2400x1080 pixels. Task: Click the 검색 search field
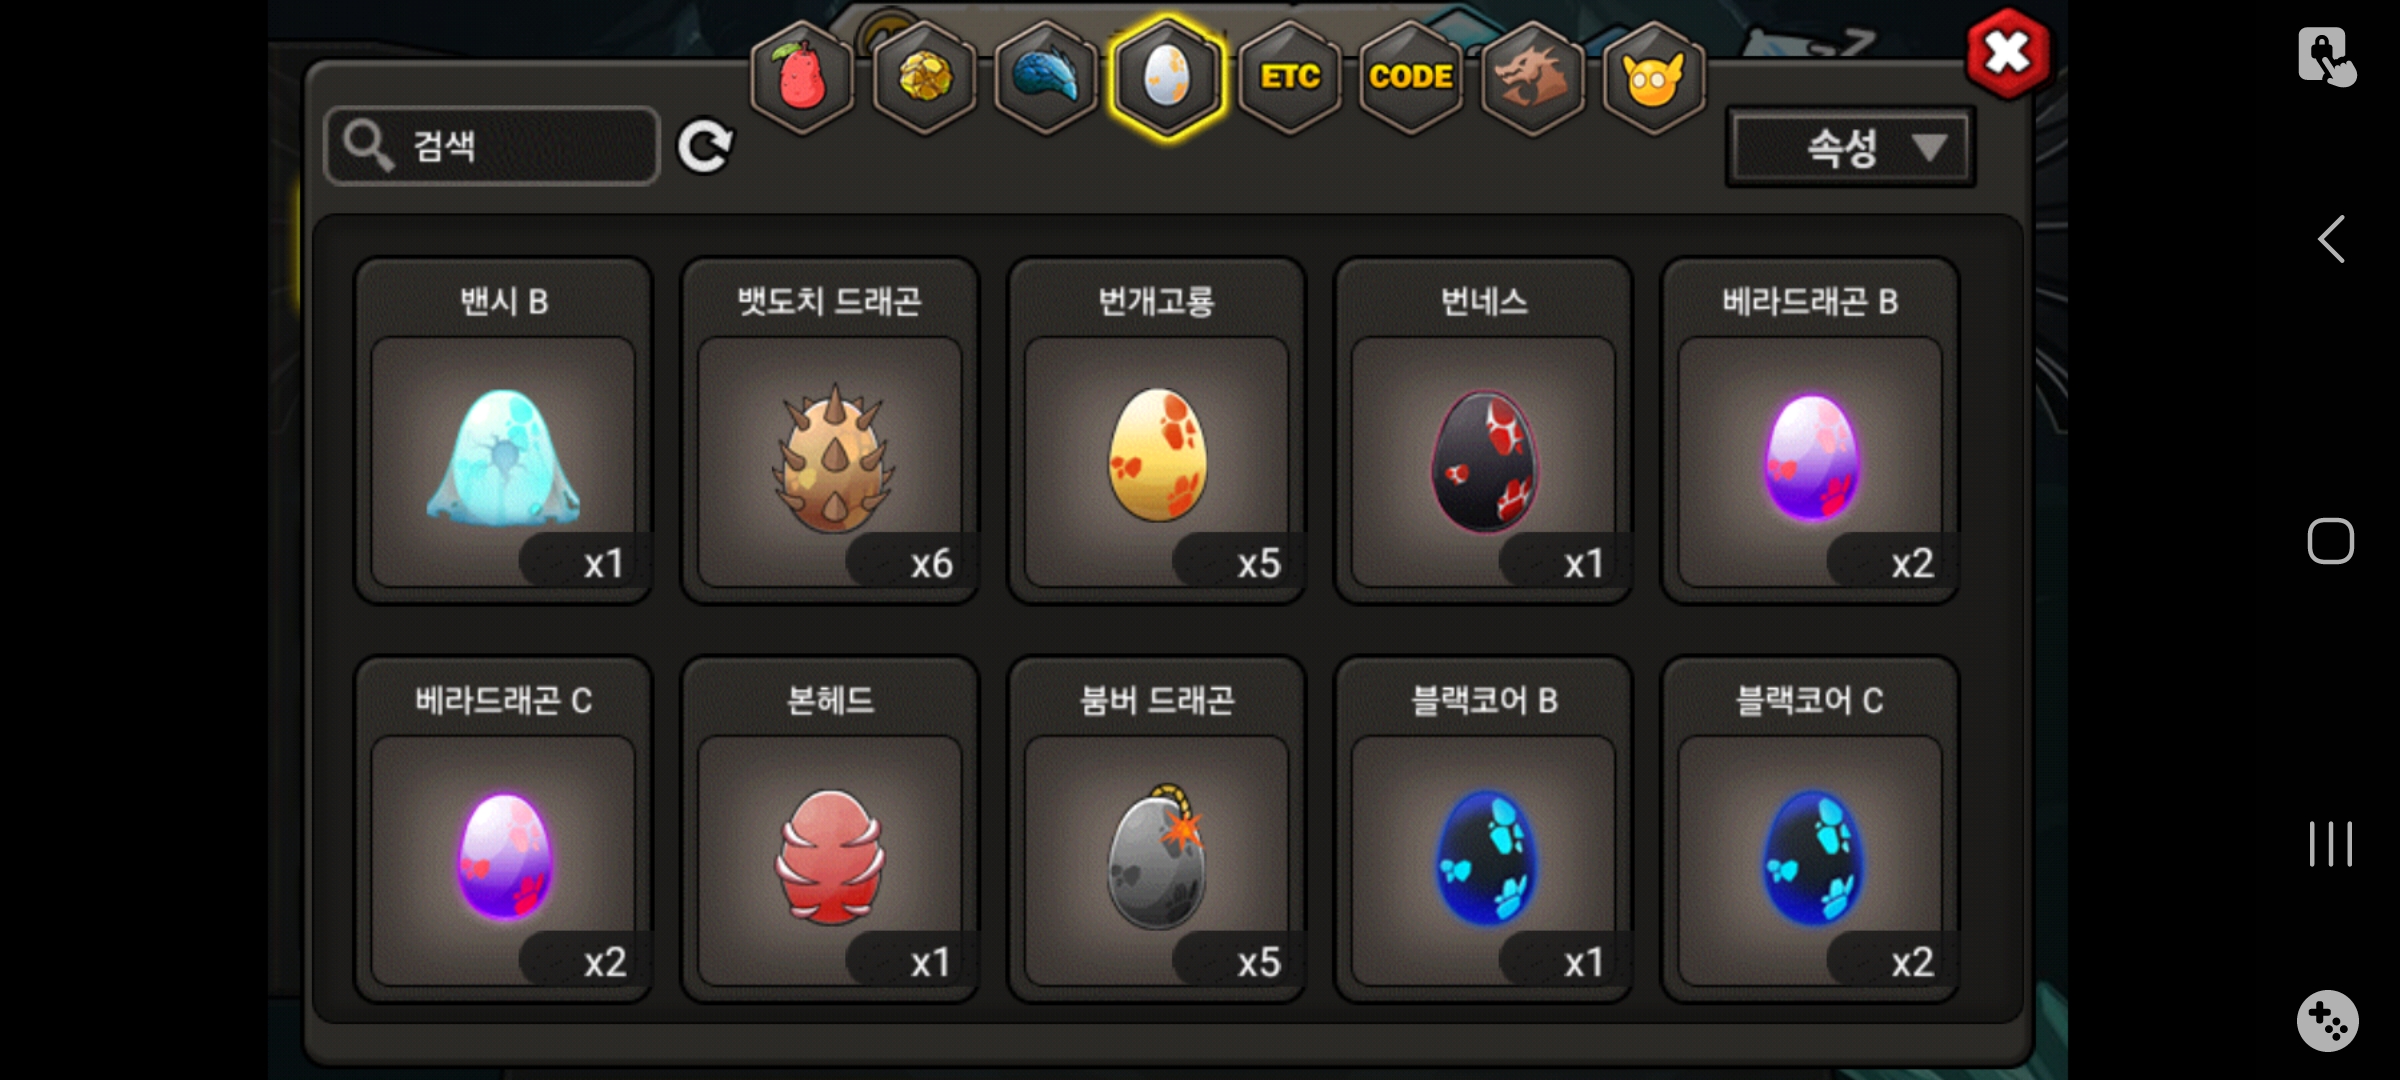pos(492,146)
